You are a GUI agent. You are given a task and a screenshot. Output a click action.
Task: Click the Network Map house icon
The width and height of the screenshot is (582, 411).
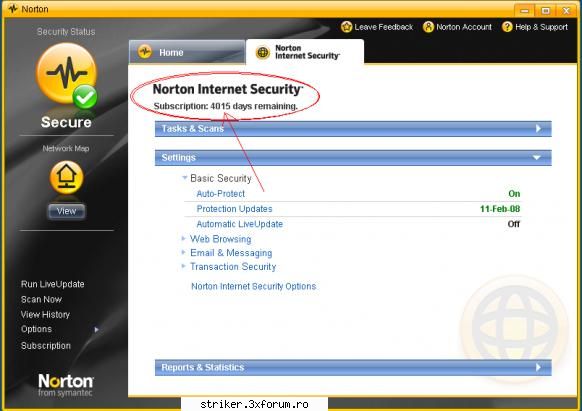click(x=66, y=177)
